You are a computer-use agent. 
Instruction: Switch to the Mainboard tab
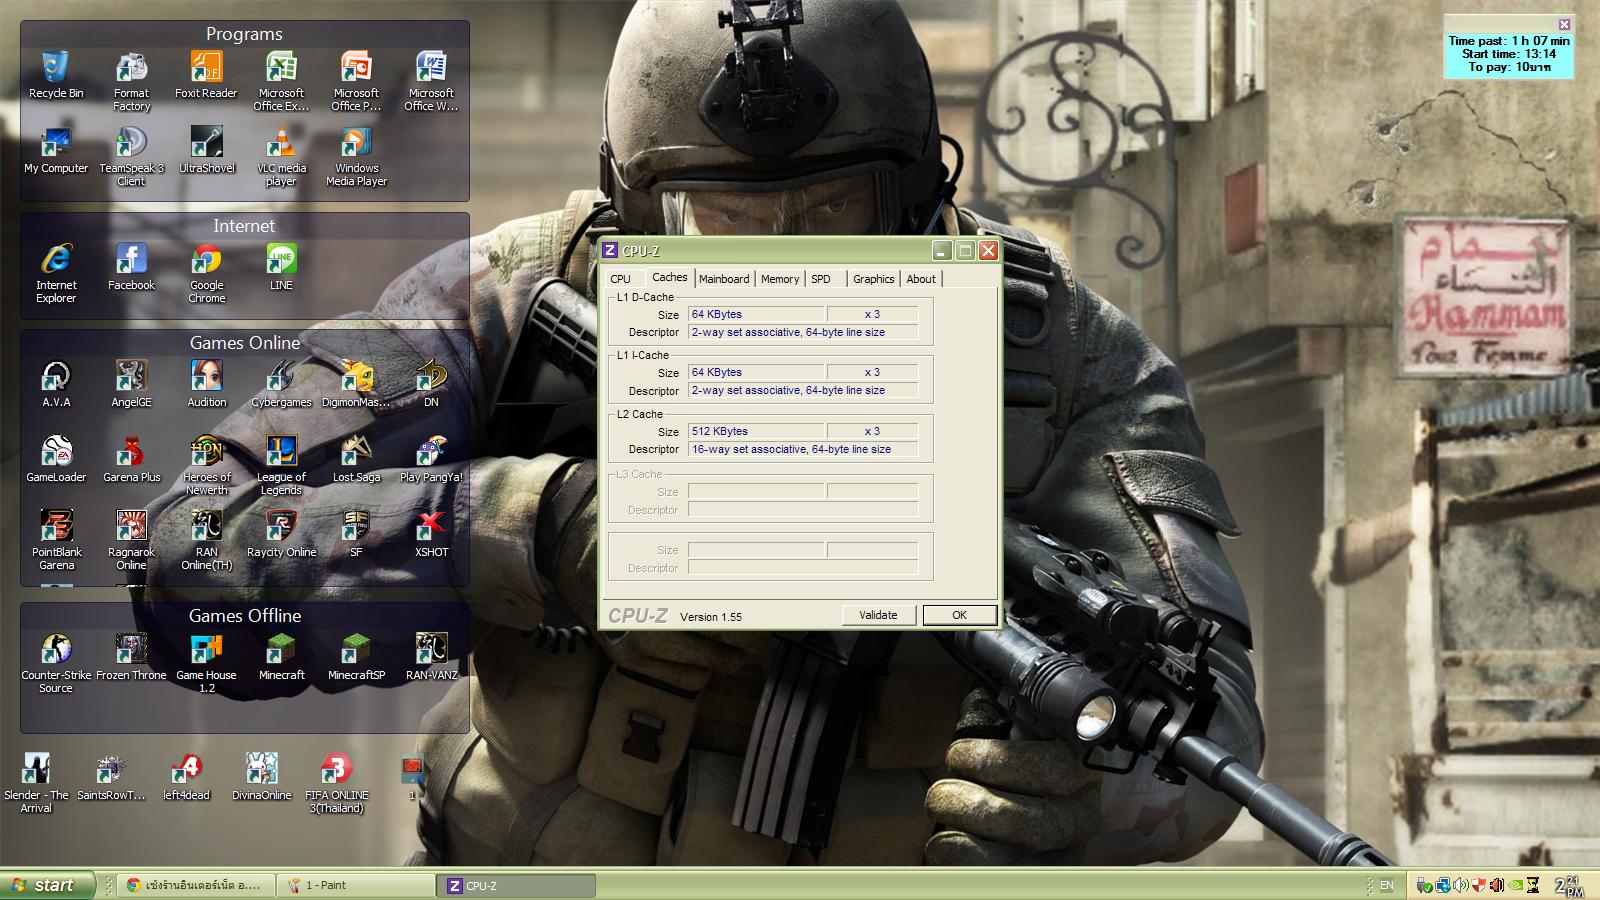point(724,279)
